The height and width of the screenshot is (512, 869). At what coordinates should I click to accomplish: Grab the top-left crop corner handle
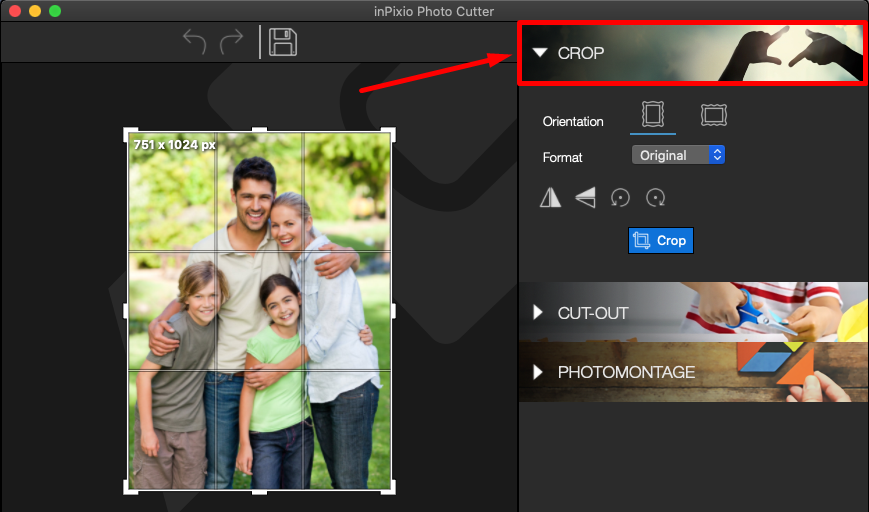130,135
